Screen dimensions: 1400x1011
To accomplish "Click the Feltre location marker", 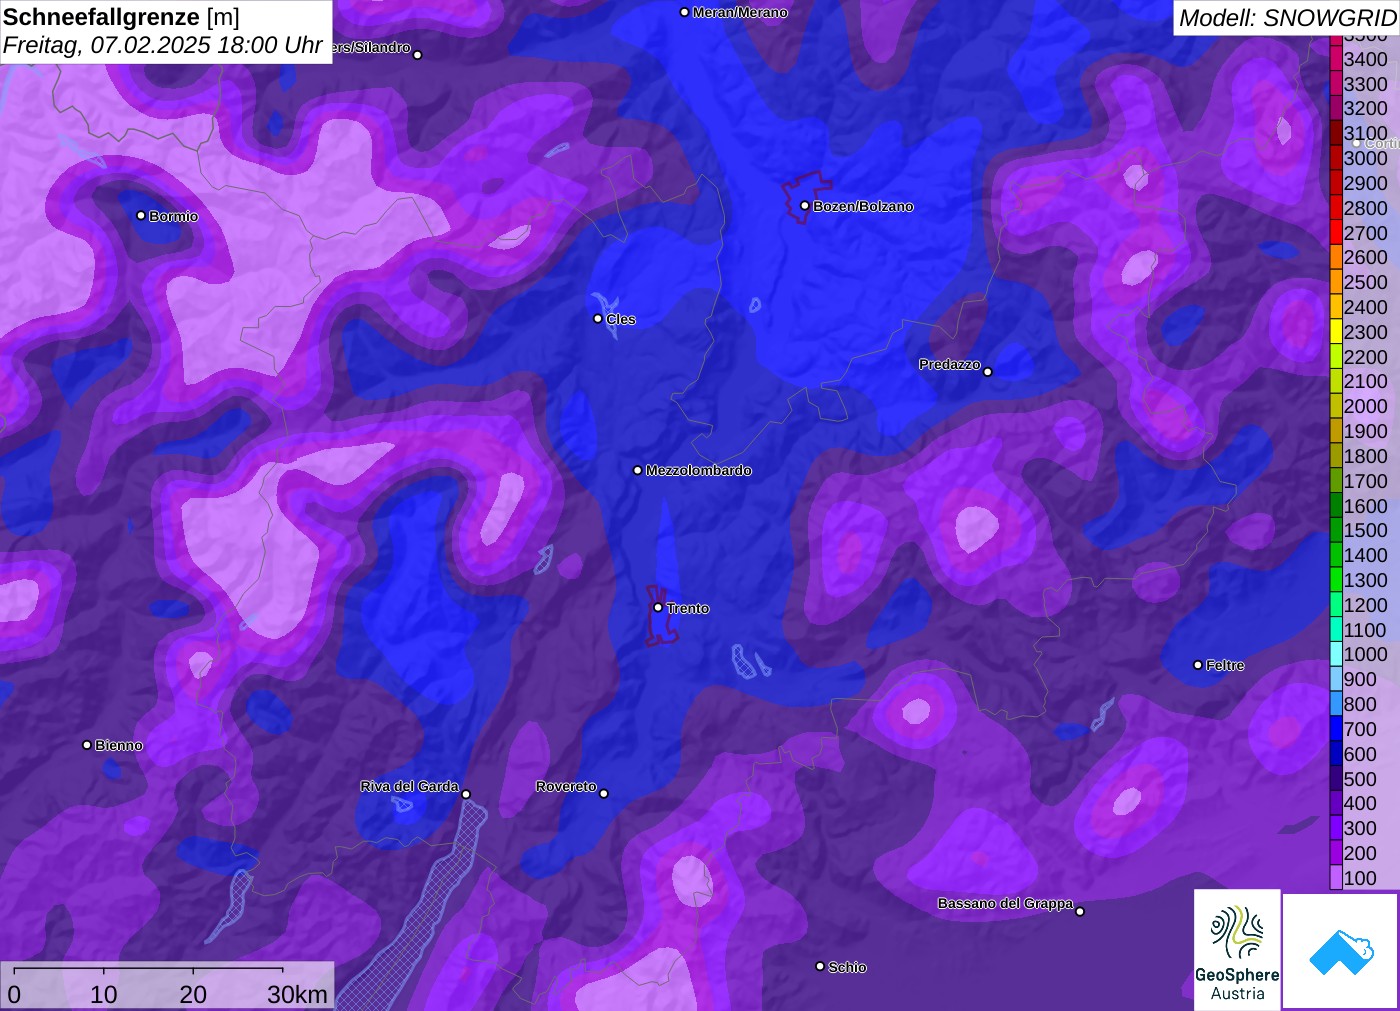I will 1198,665.
